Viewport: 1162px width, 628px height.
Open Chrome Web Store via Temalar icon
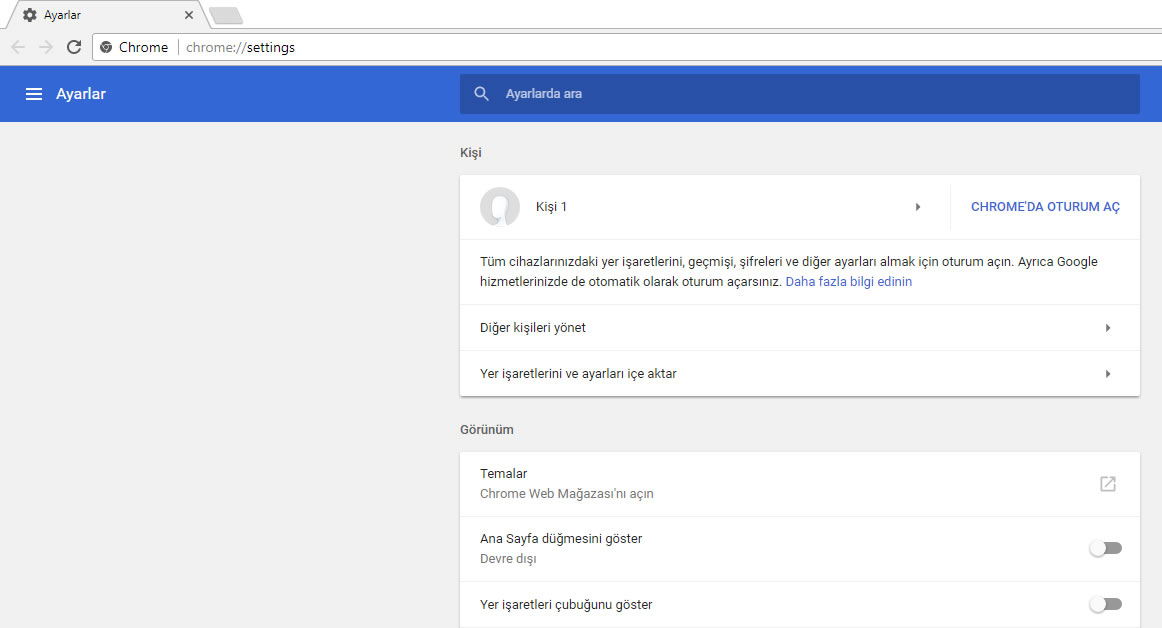tap(1107, 484)
